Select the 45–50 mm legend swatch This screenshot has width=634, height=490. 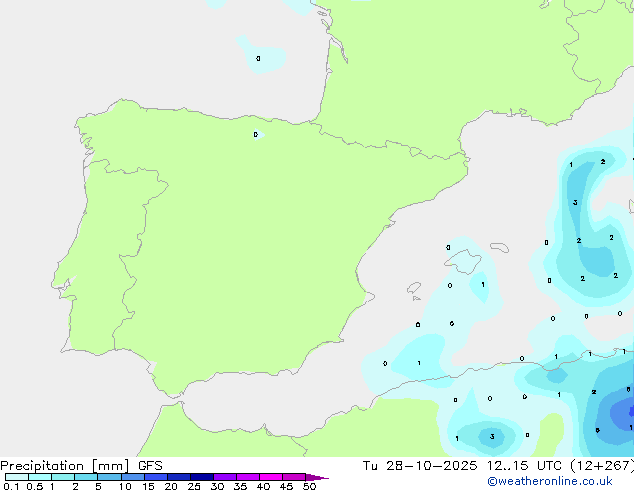294,477
